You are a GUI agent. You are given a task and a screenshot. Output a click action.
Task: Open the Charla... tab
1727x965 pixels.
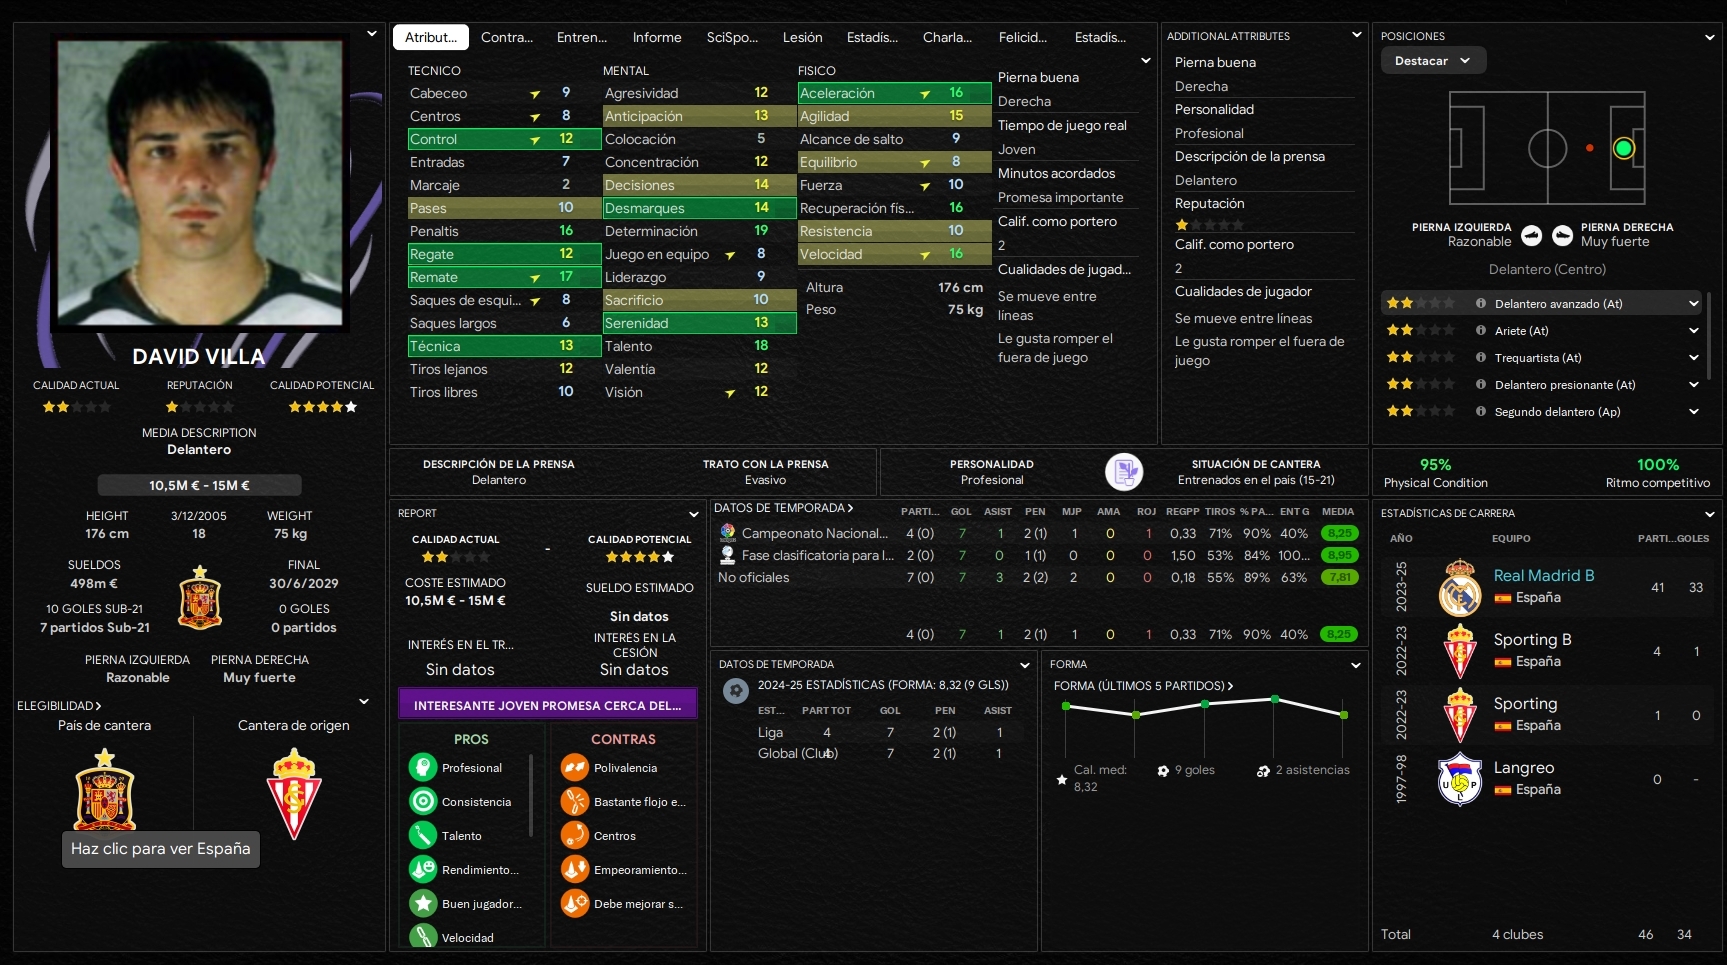947,37
